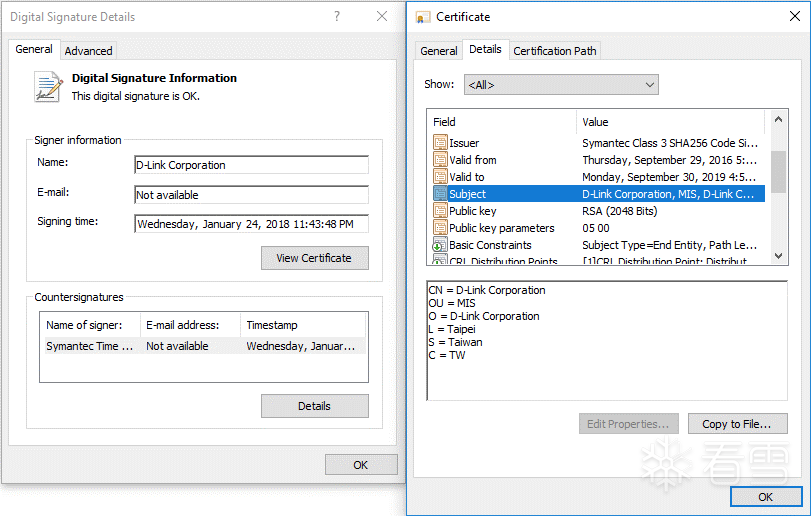
Task: Click the View Certificate button
Action: tap(314, 258)
